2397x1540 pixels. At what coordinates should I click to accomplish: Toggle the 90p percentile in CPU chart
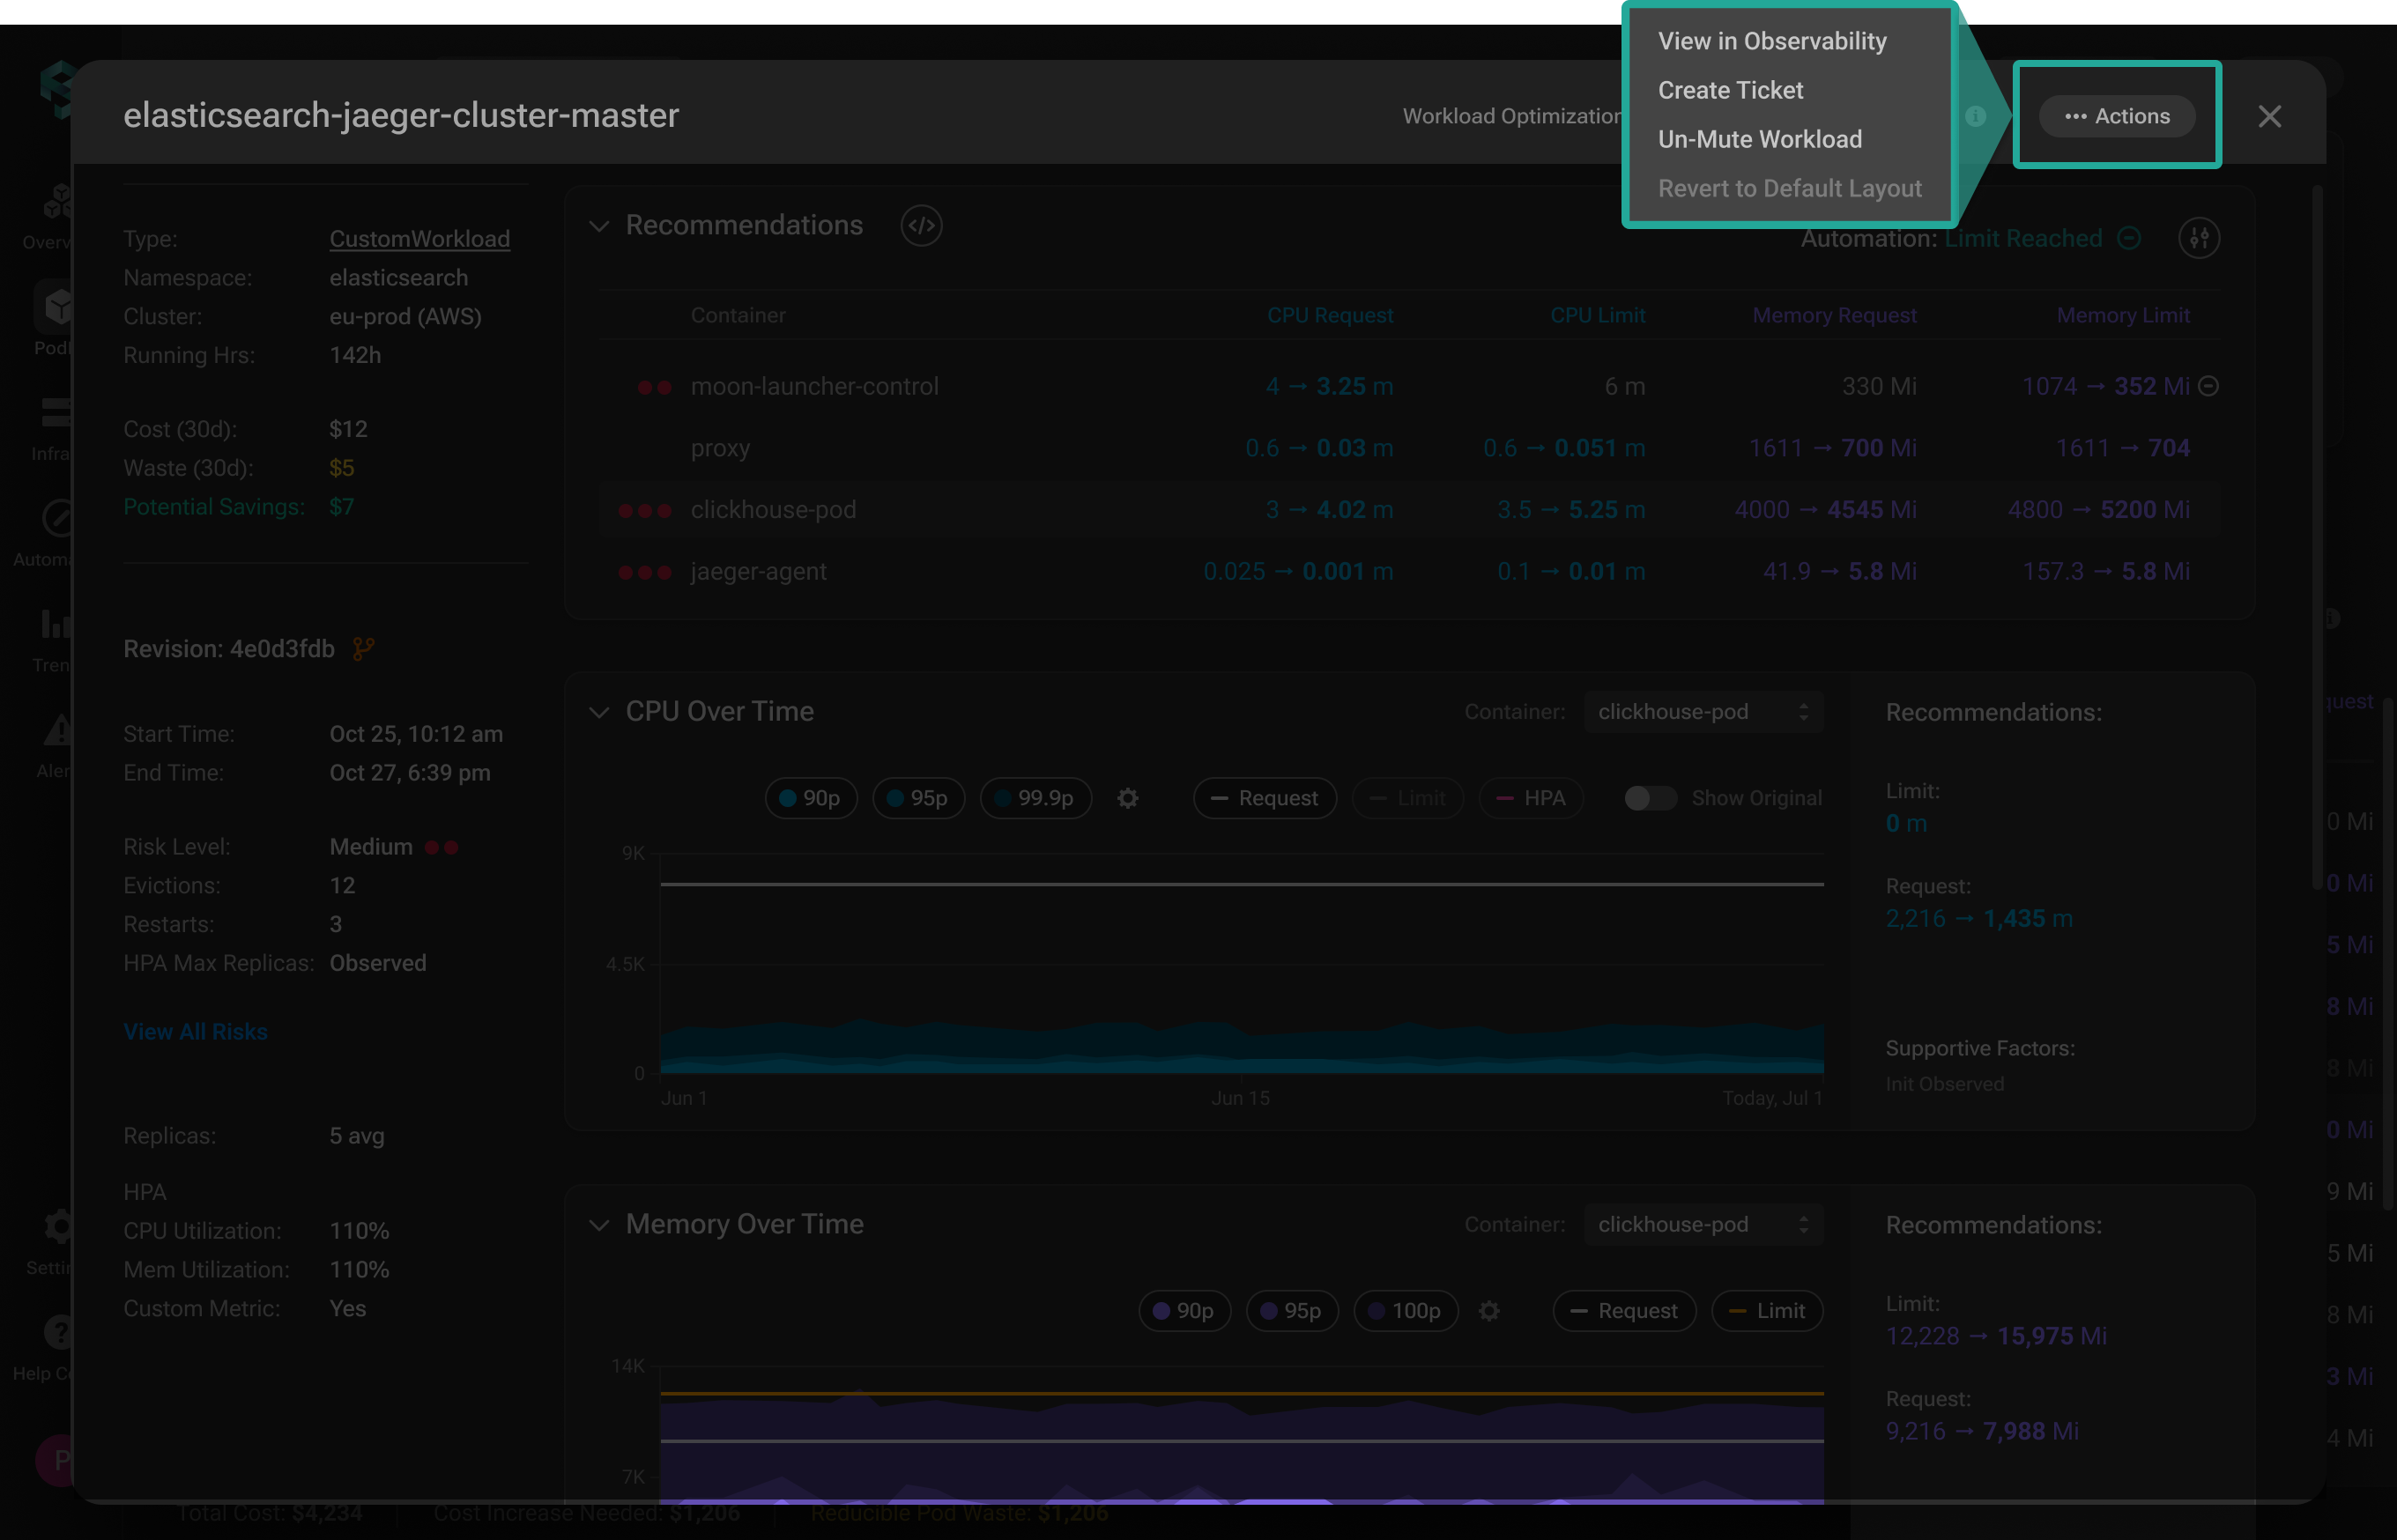[x=810, y=798]
